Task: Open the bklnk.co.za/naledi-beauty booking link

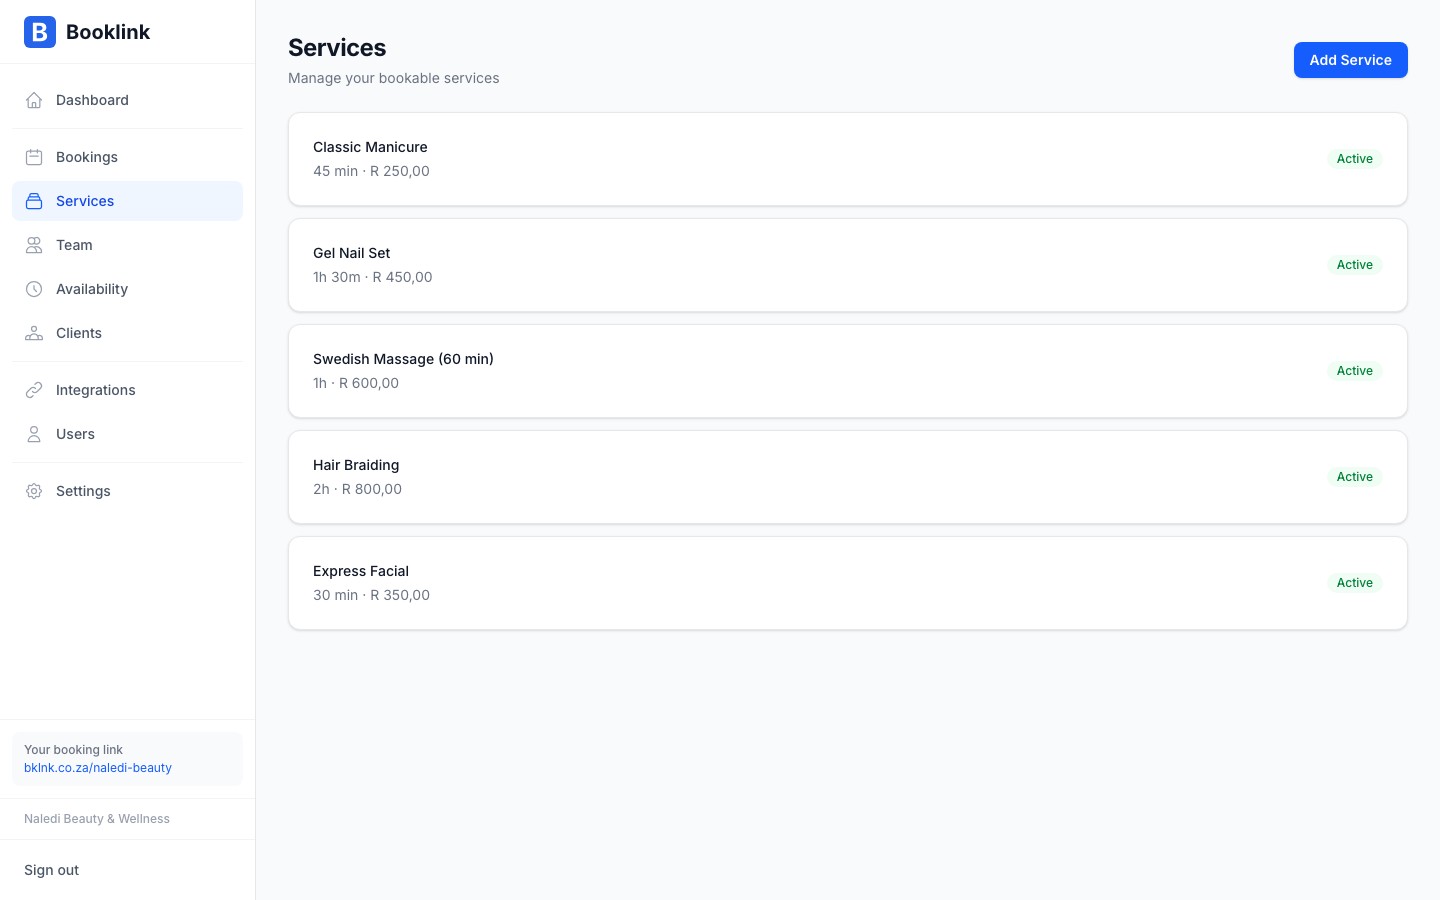Action: pyautogui.click(x=98, y=768)
